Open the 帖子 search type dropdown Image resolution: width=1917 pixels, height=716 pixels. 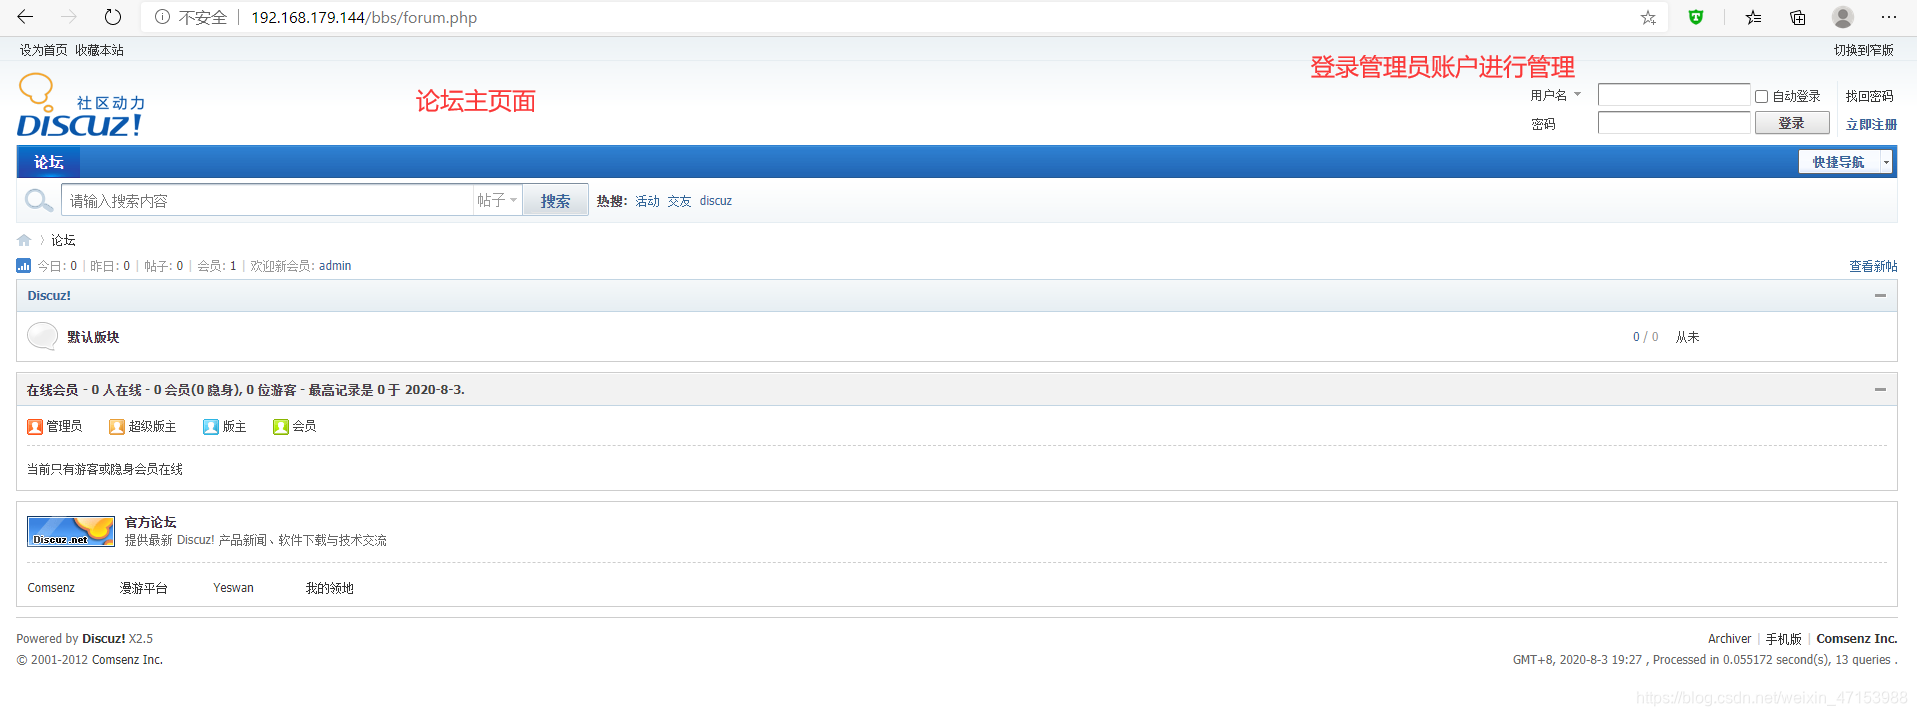pyautogui.click(x=497, y=200)
